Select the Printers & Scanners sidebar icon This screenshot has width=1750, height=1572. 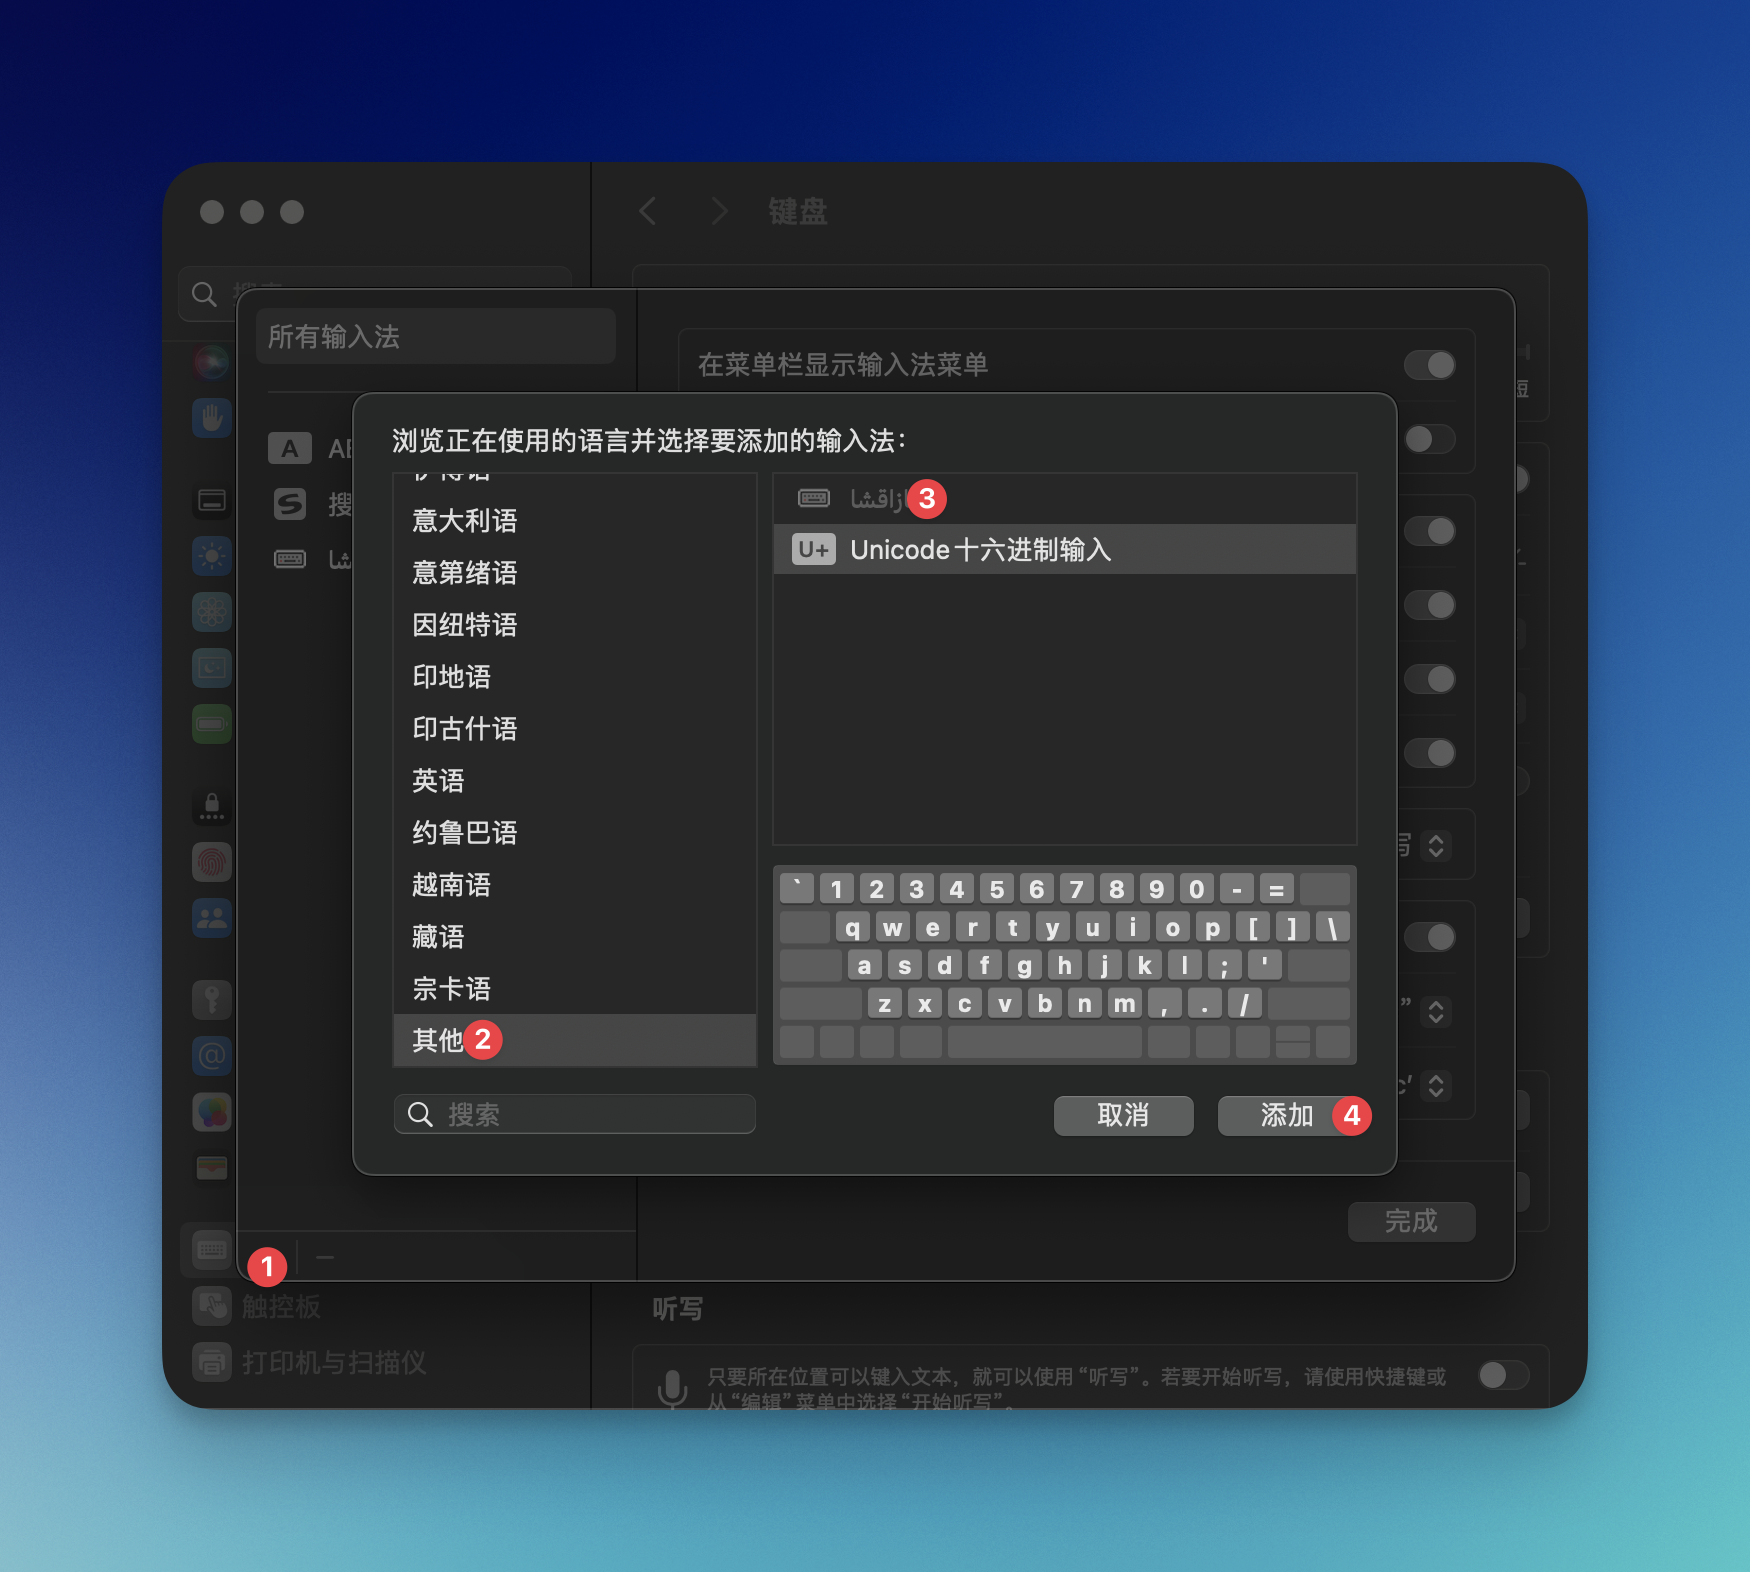(211, 1362)
